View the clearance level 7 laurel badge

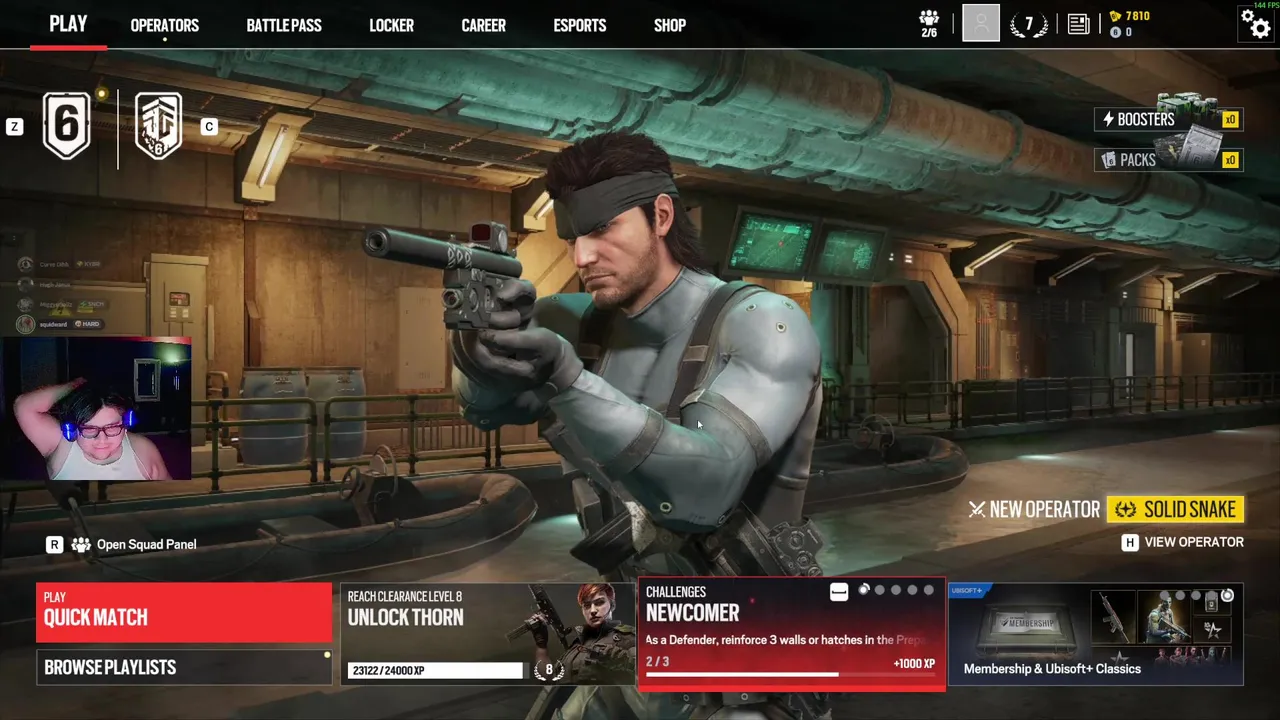1029,24
